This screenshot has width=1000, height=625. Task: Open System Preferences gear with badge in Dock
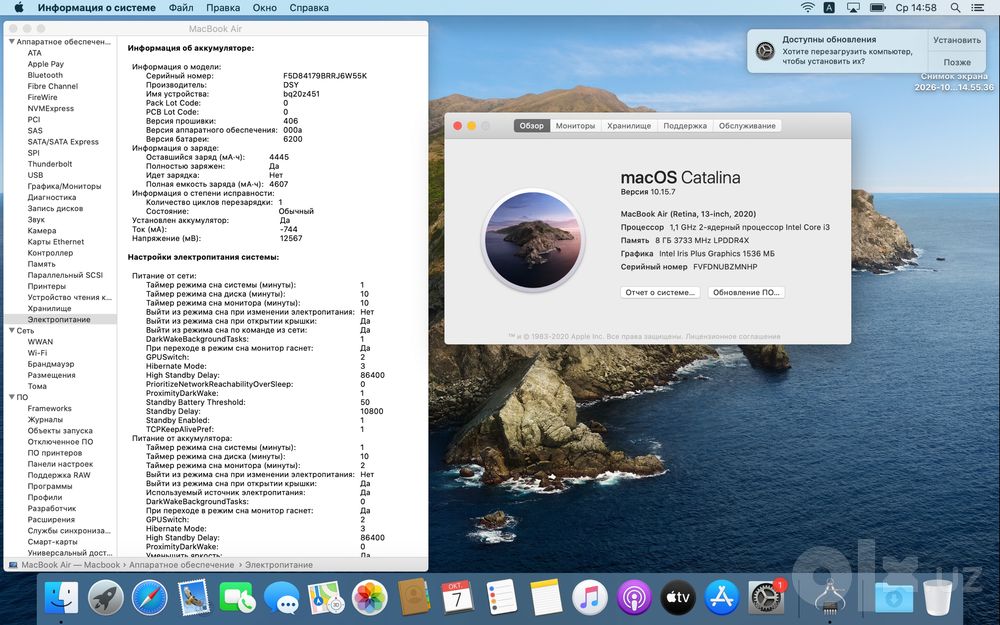click(x=766, y=598)
